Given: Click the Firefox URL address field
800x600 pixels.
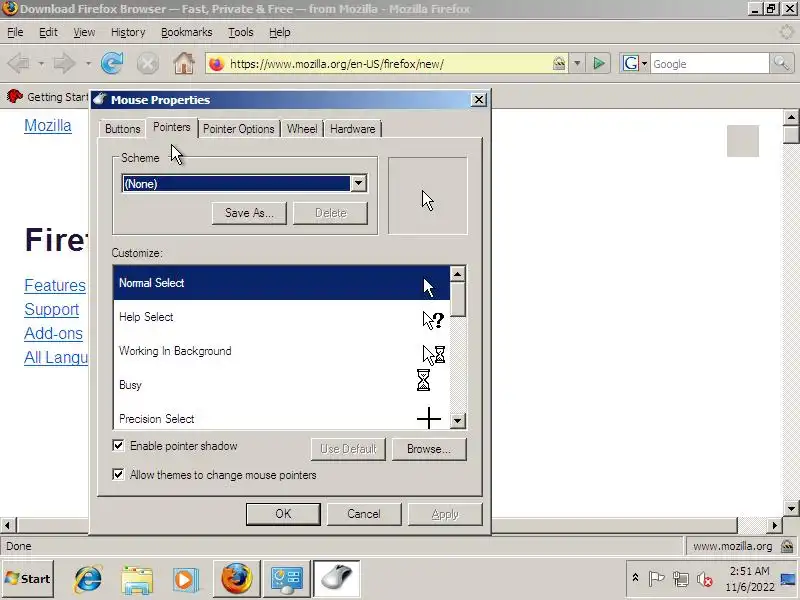Looking at the screenshot, I should point(388,64).
